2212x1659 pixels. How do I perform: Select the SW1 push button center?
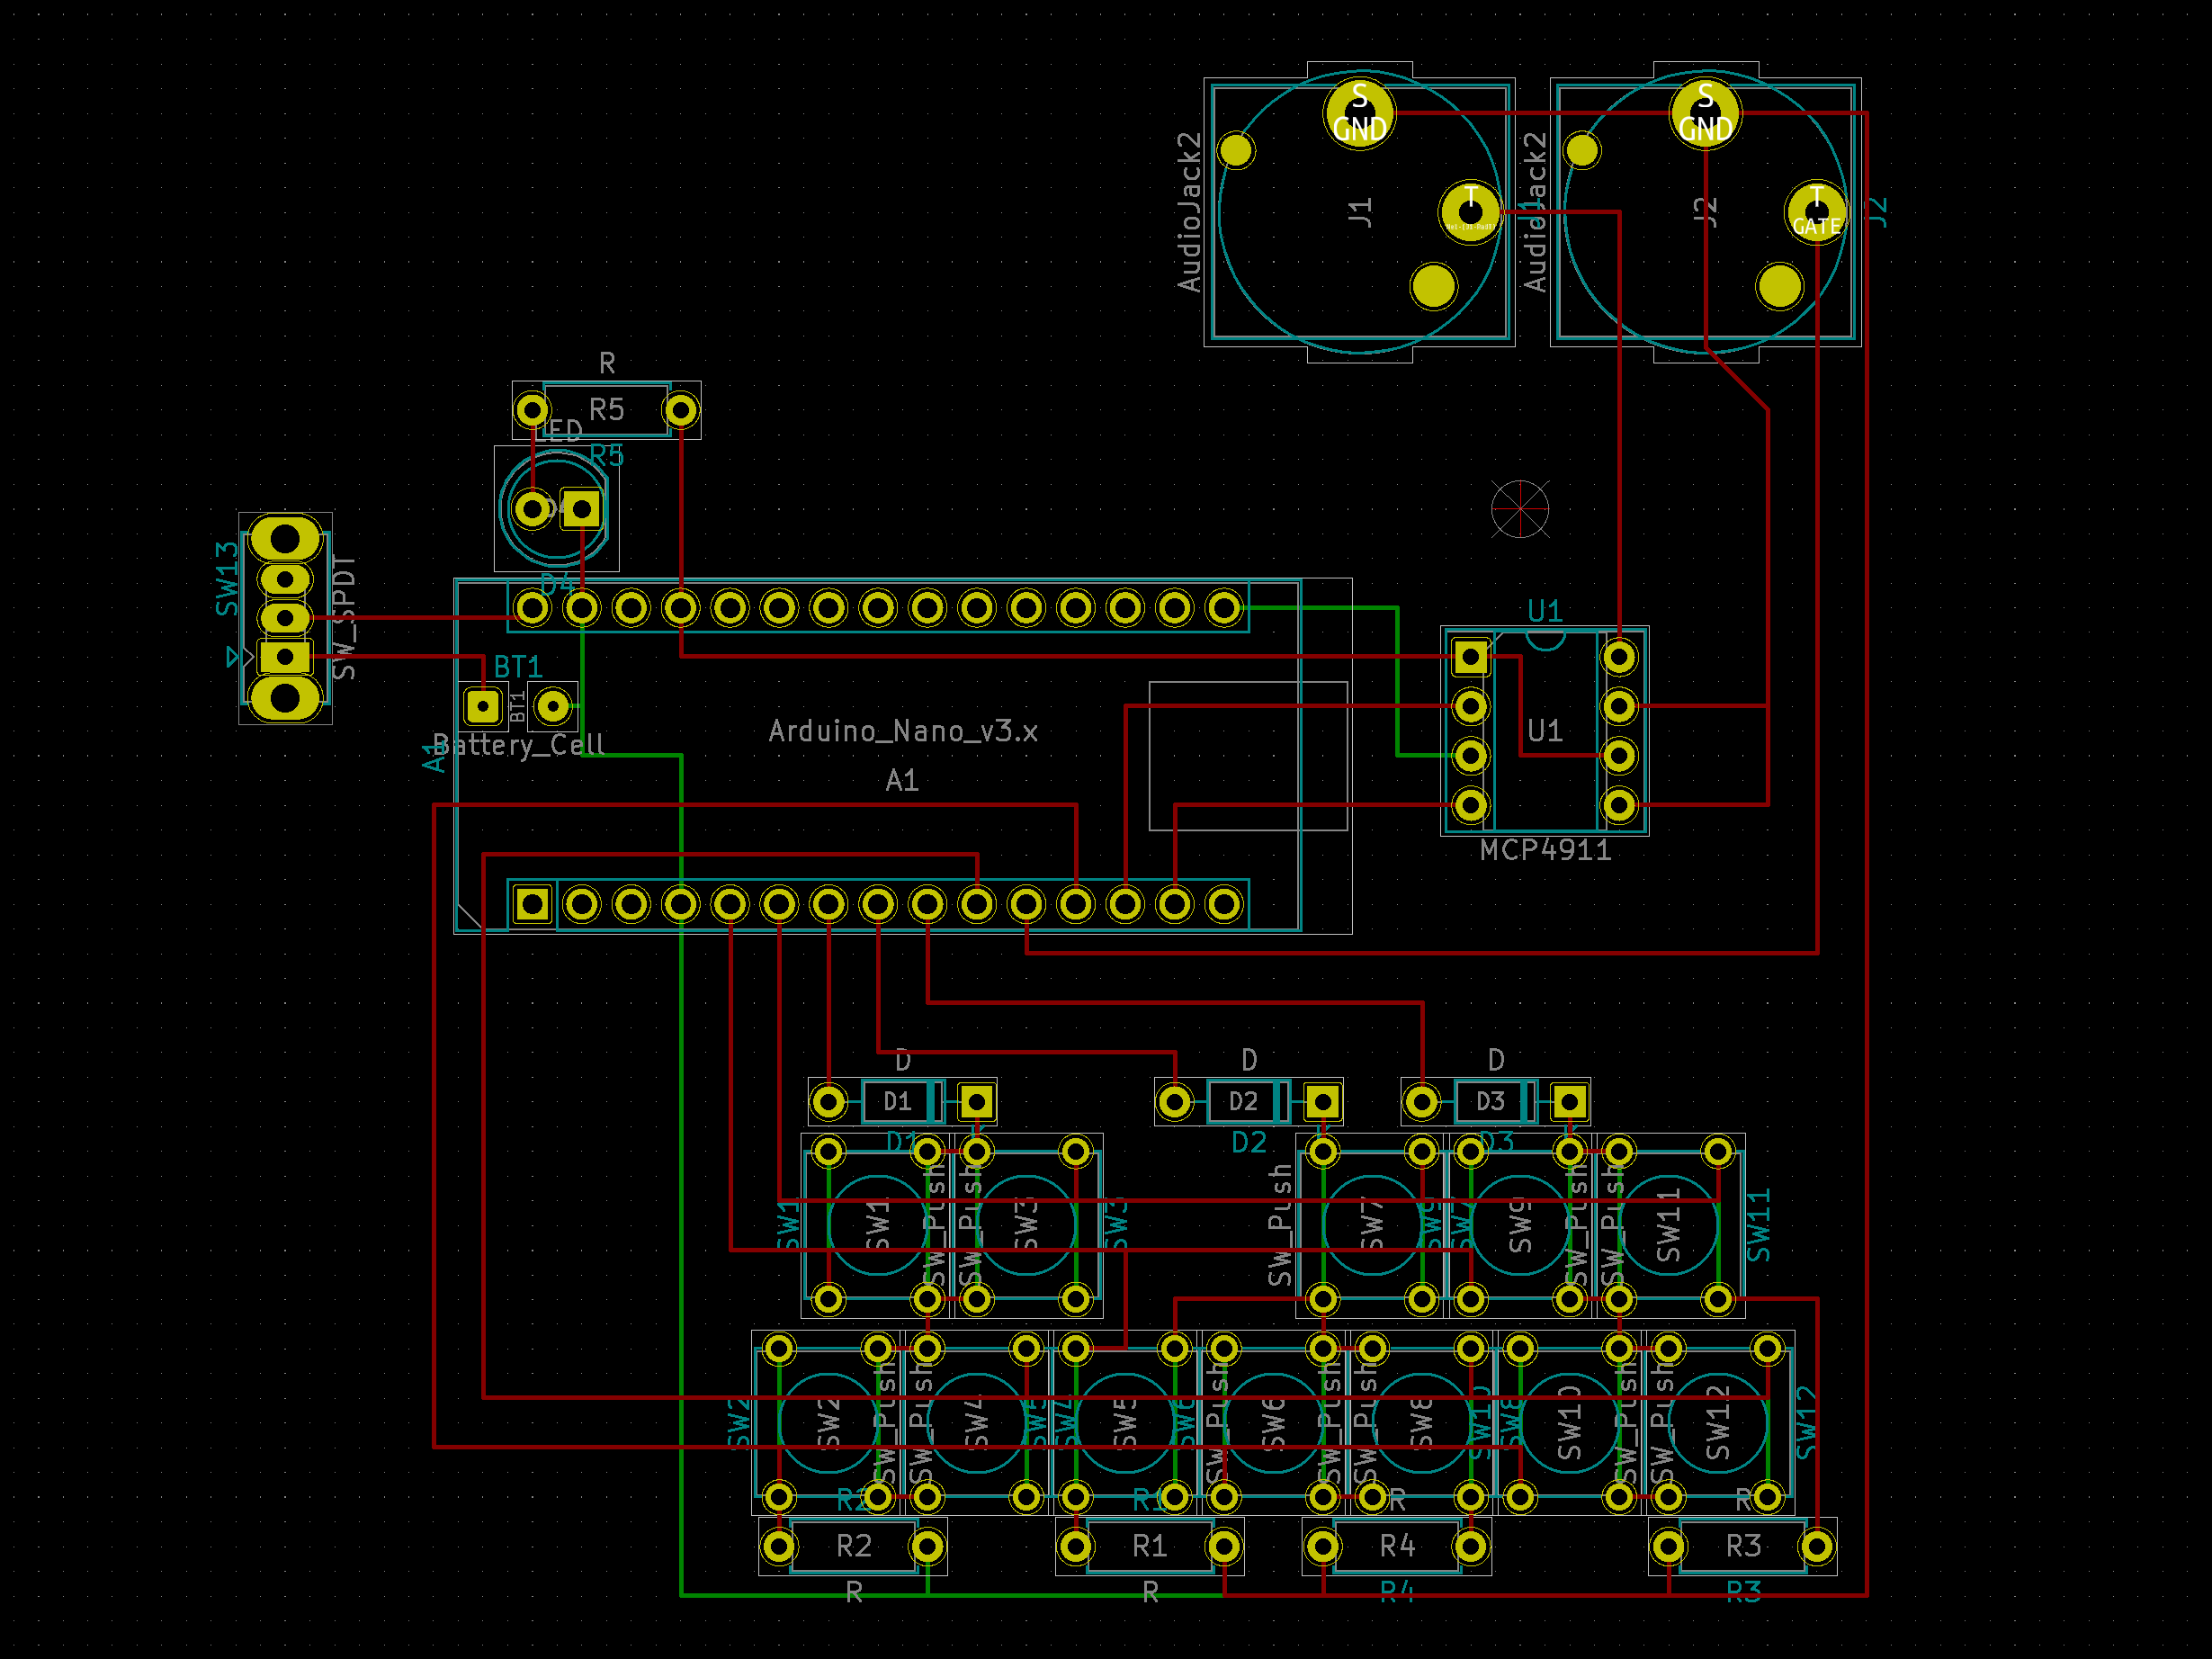(x=877, y=1225)
